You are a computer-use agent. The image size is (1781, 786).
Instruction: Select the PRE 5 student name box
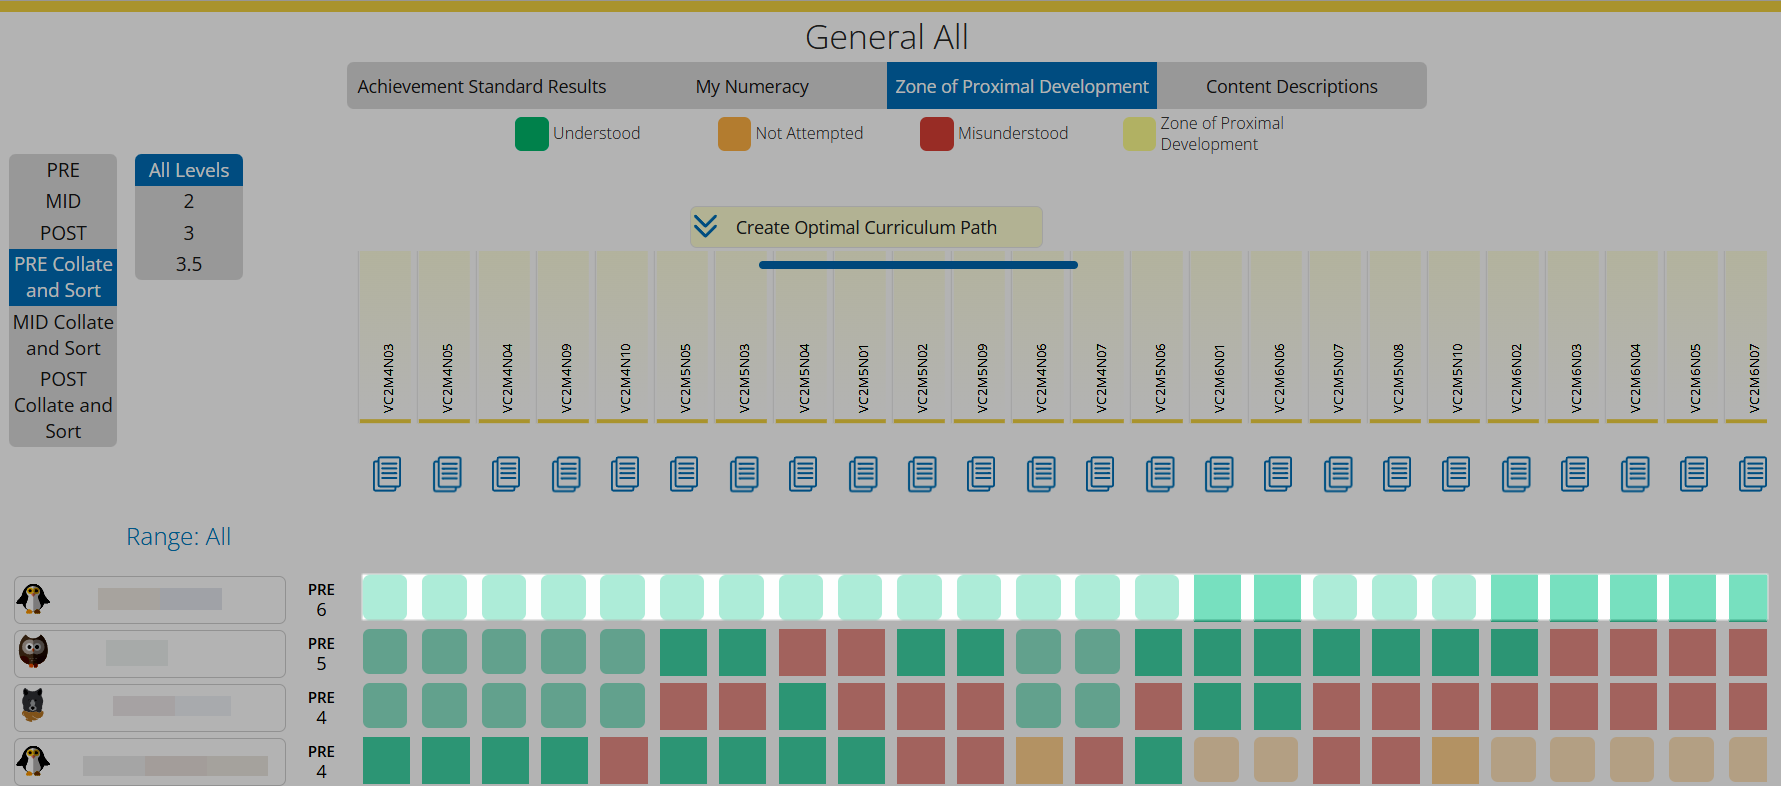pyautogui.click(x=150, y=653)
